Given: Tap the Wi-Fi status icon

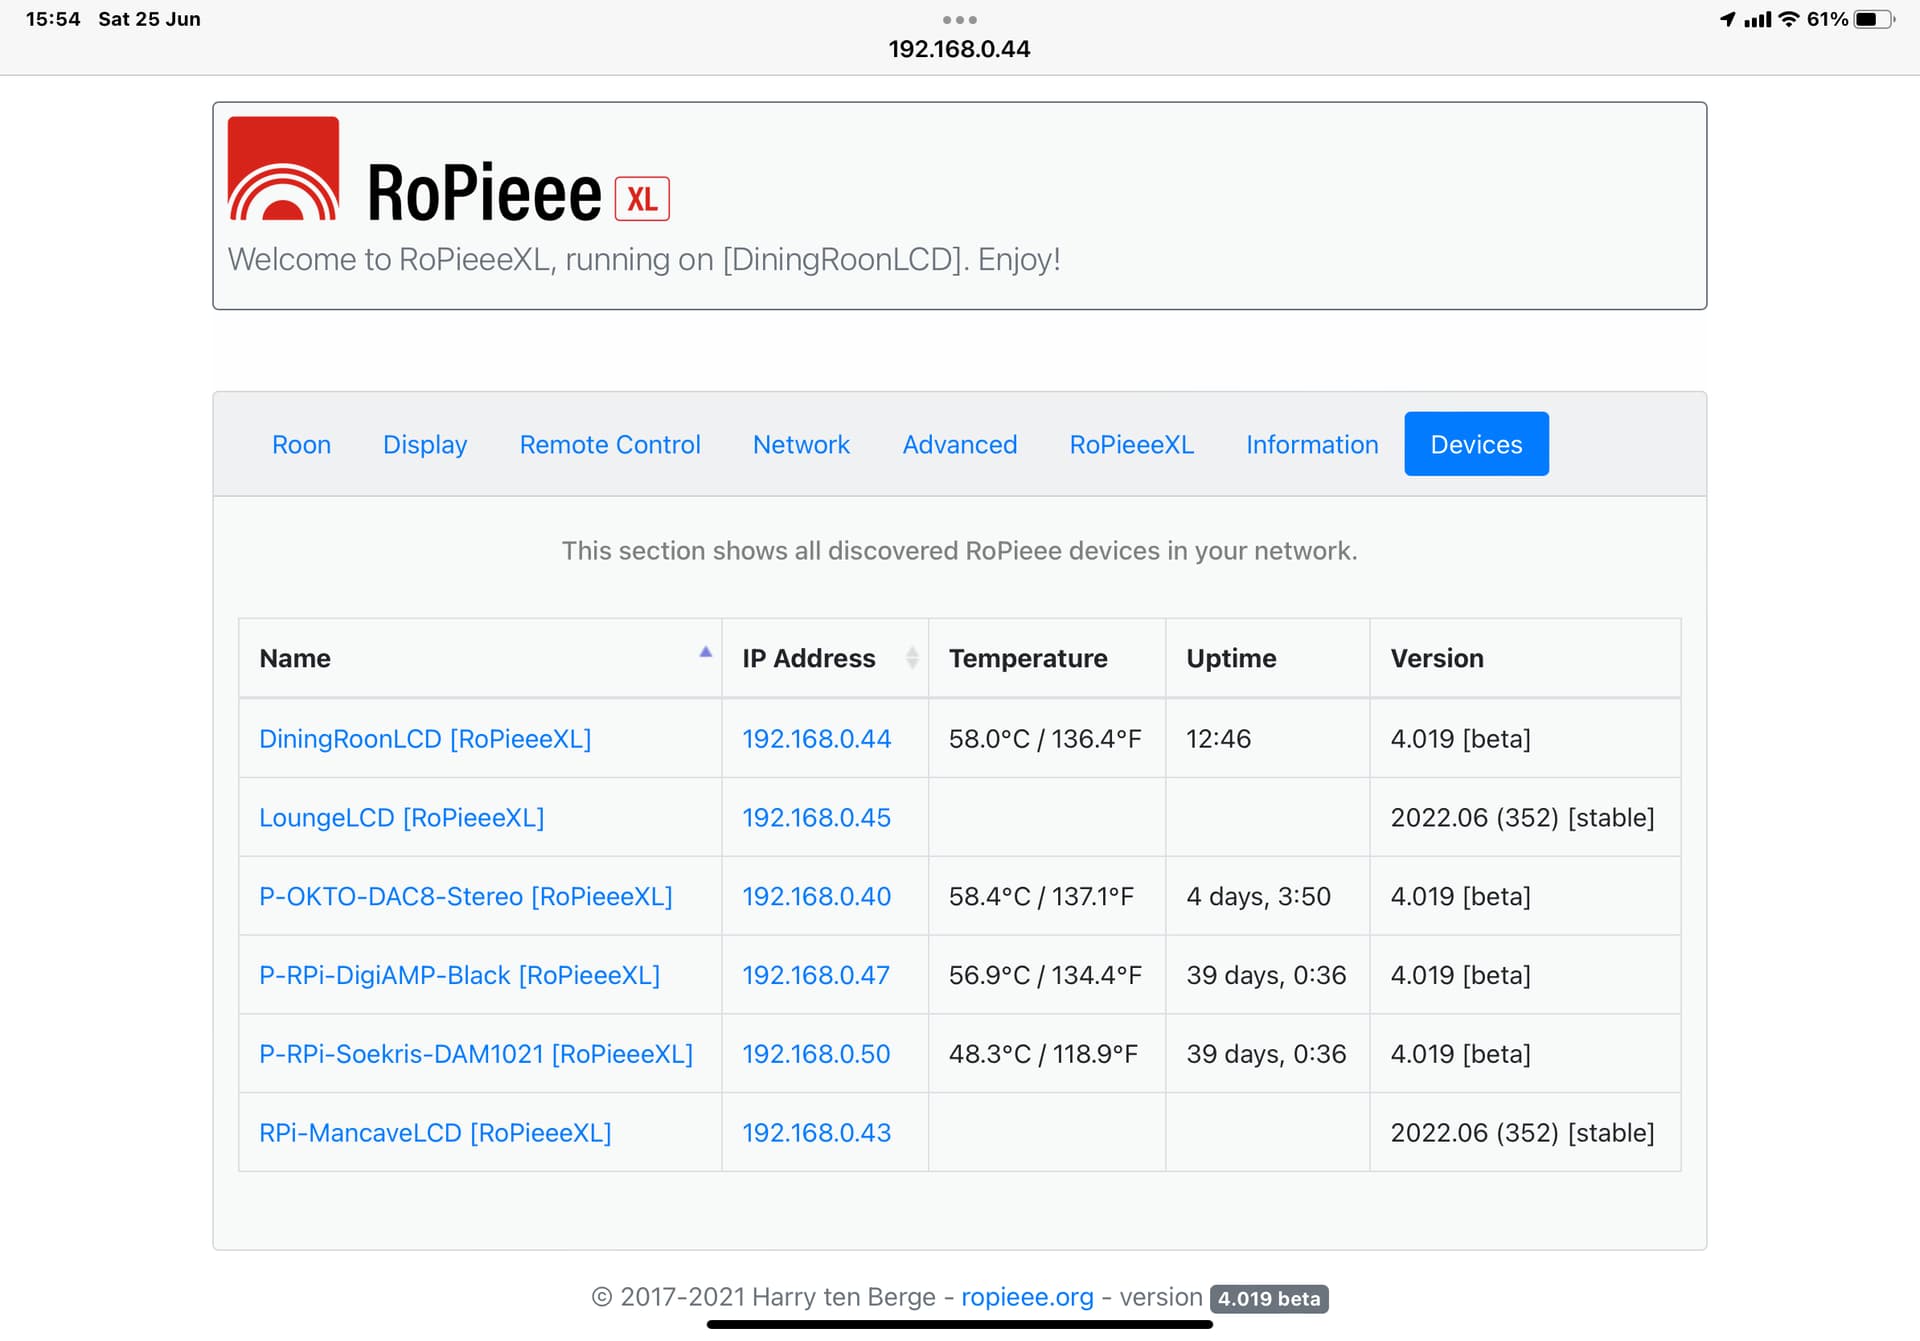Looking at the screenshot, I should pos(1789,19).
